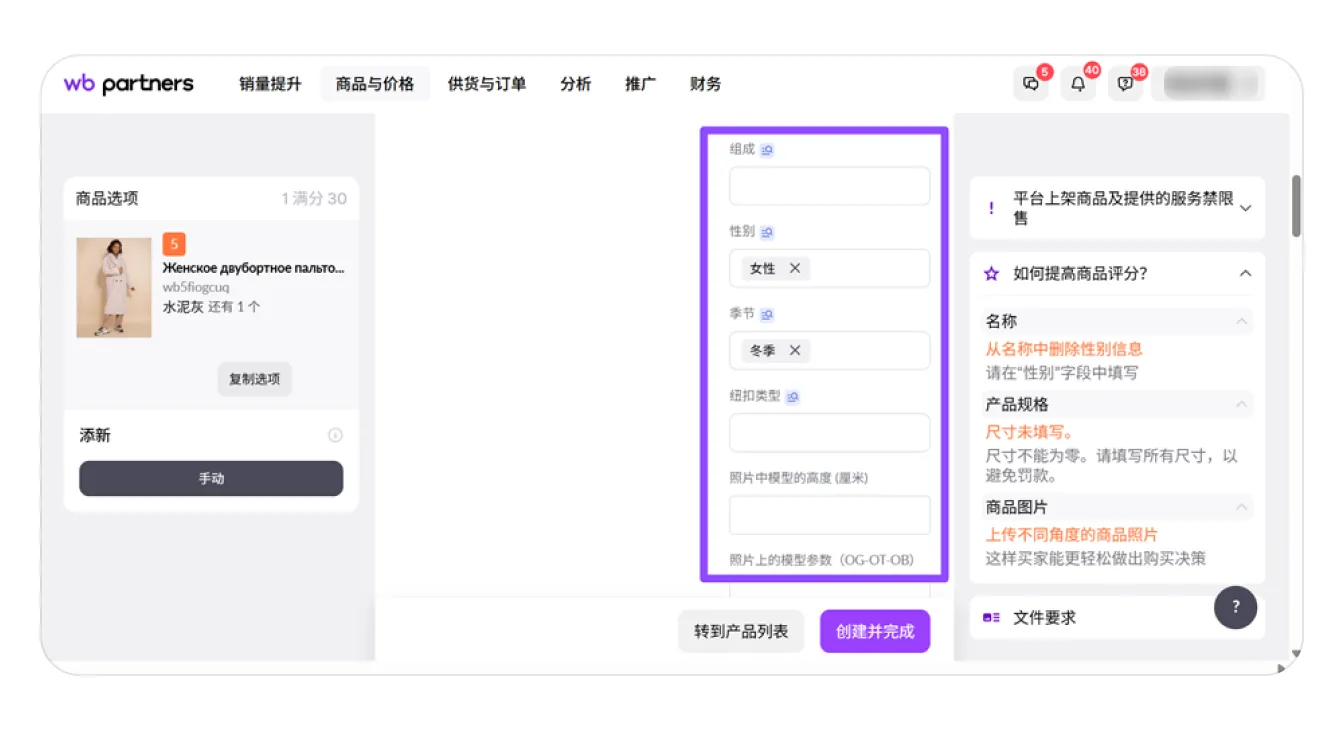The width and height of the screenshot is (1344, 730).
Task: Open the 分析 menu
Action: (x=576, y=84)
